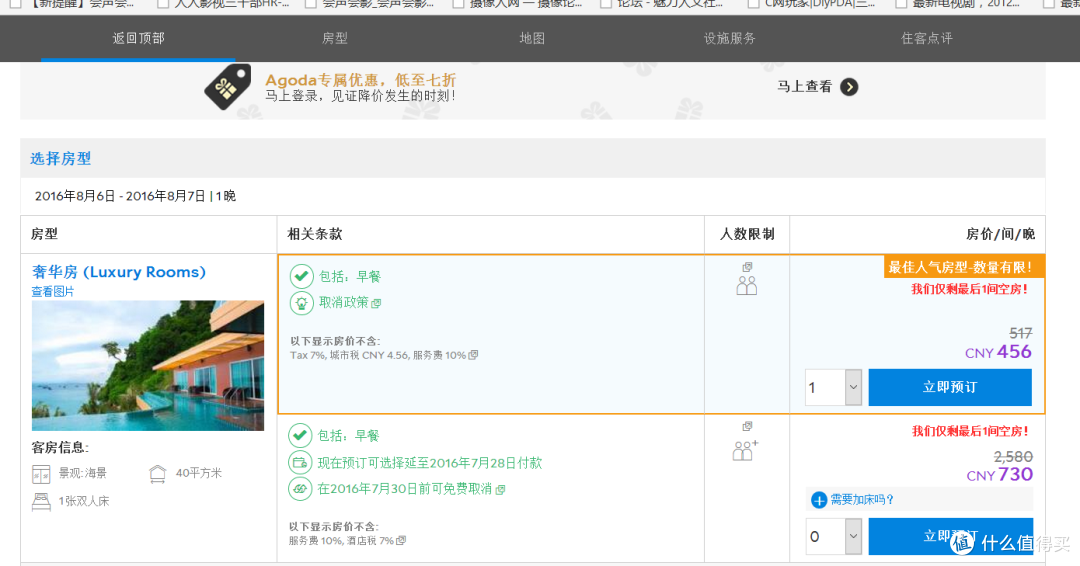Click the luxury room pool photo thumbnail

click(147, 366)
